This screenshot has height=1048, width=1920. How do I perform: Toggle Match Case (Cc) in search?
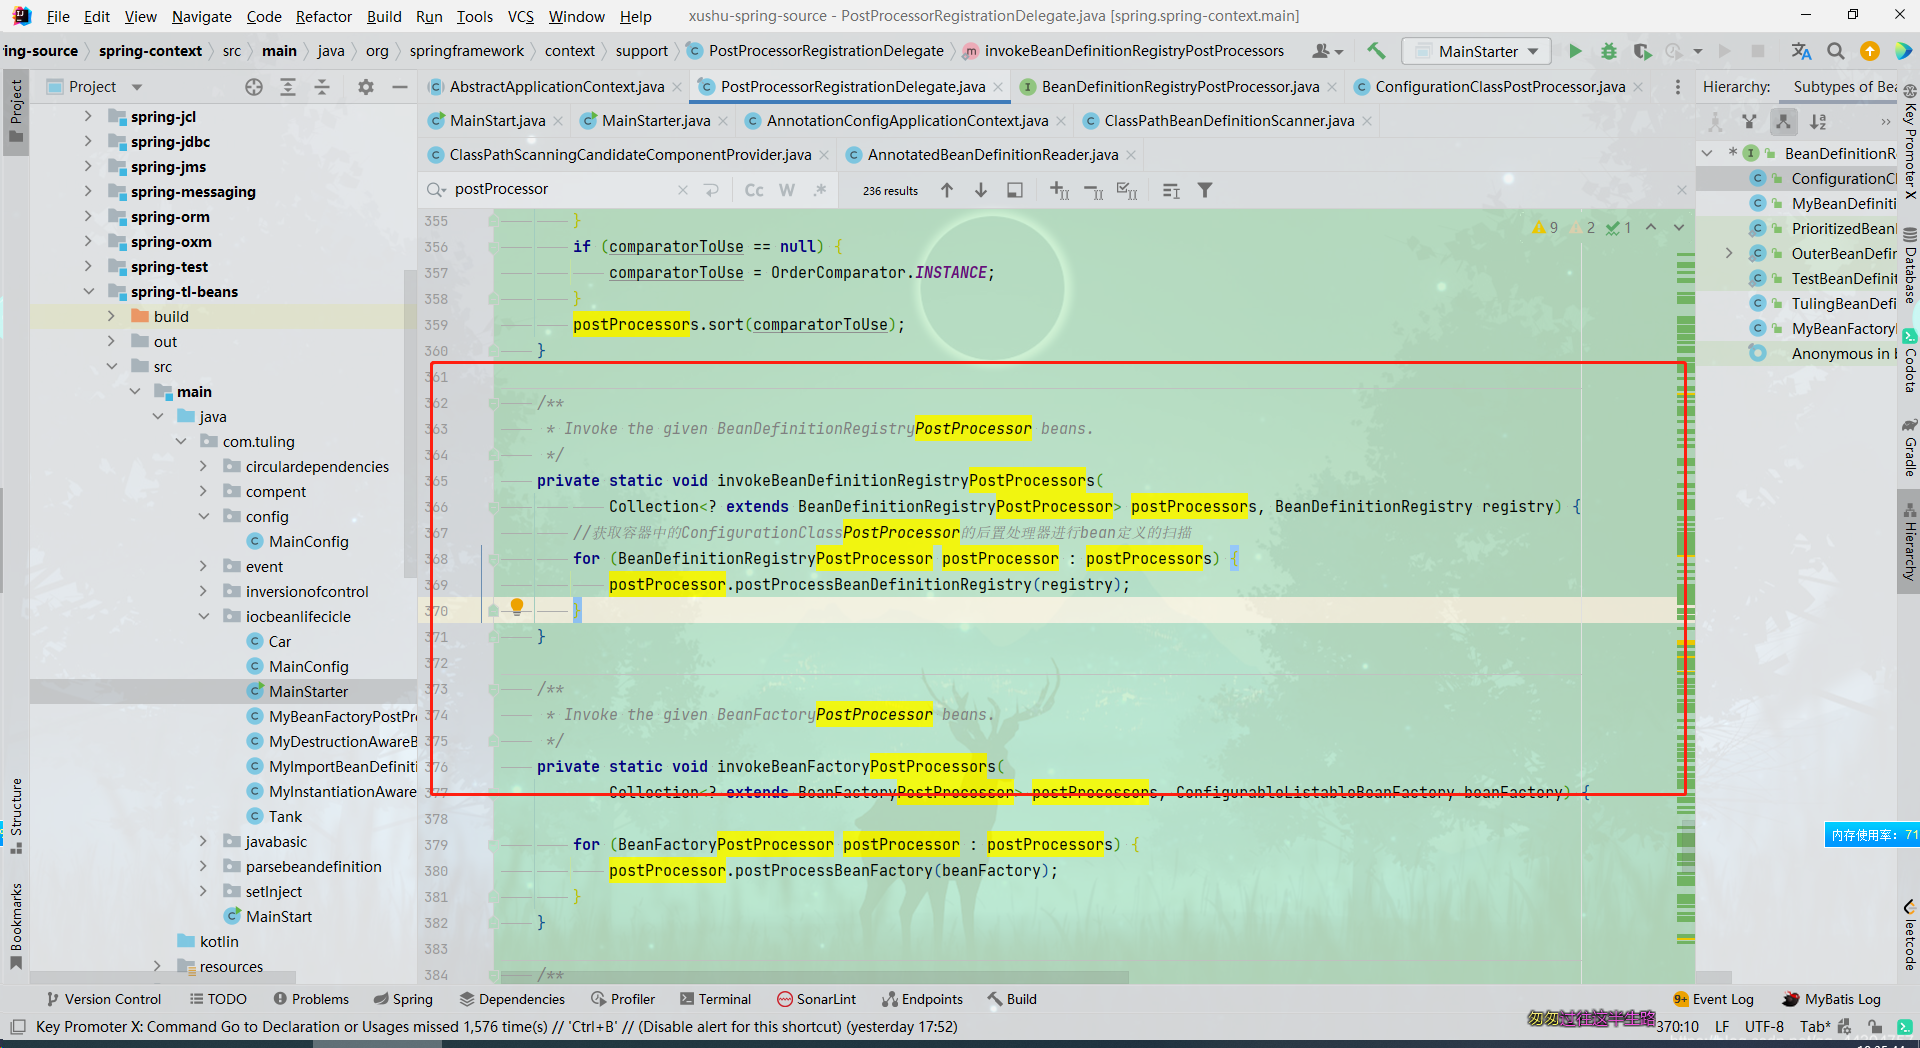click(x=754, y=190)
